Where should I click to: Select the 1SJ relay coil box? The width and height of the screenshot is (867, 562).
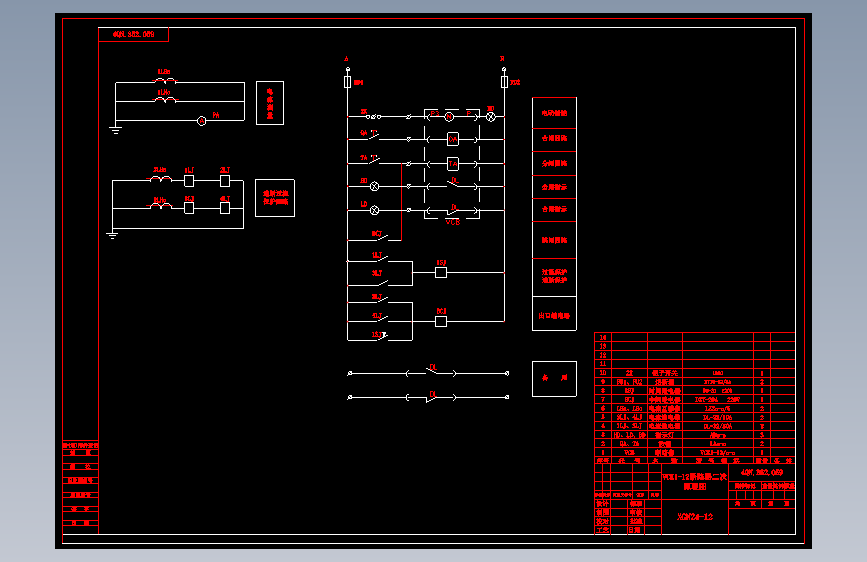tap(441, 272)
